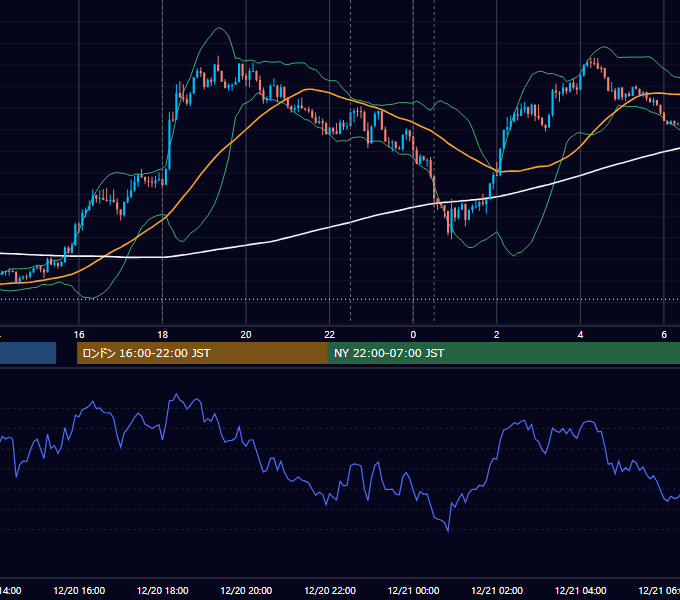Screen dimensions: 680x600
Task: Click the 16 hour label on upper axis
Action: (79, 335)
